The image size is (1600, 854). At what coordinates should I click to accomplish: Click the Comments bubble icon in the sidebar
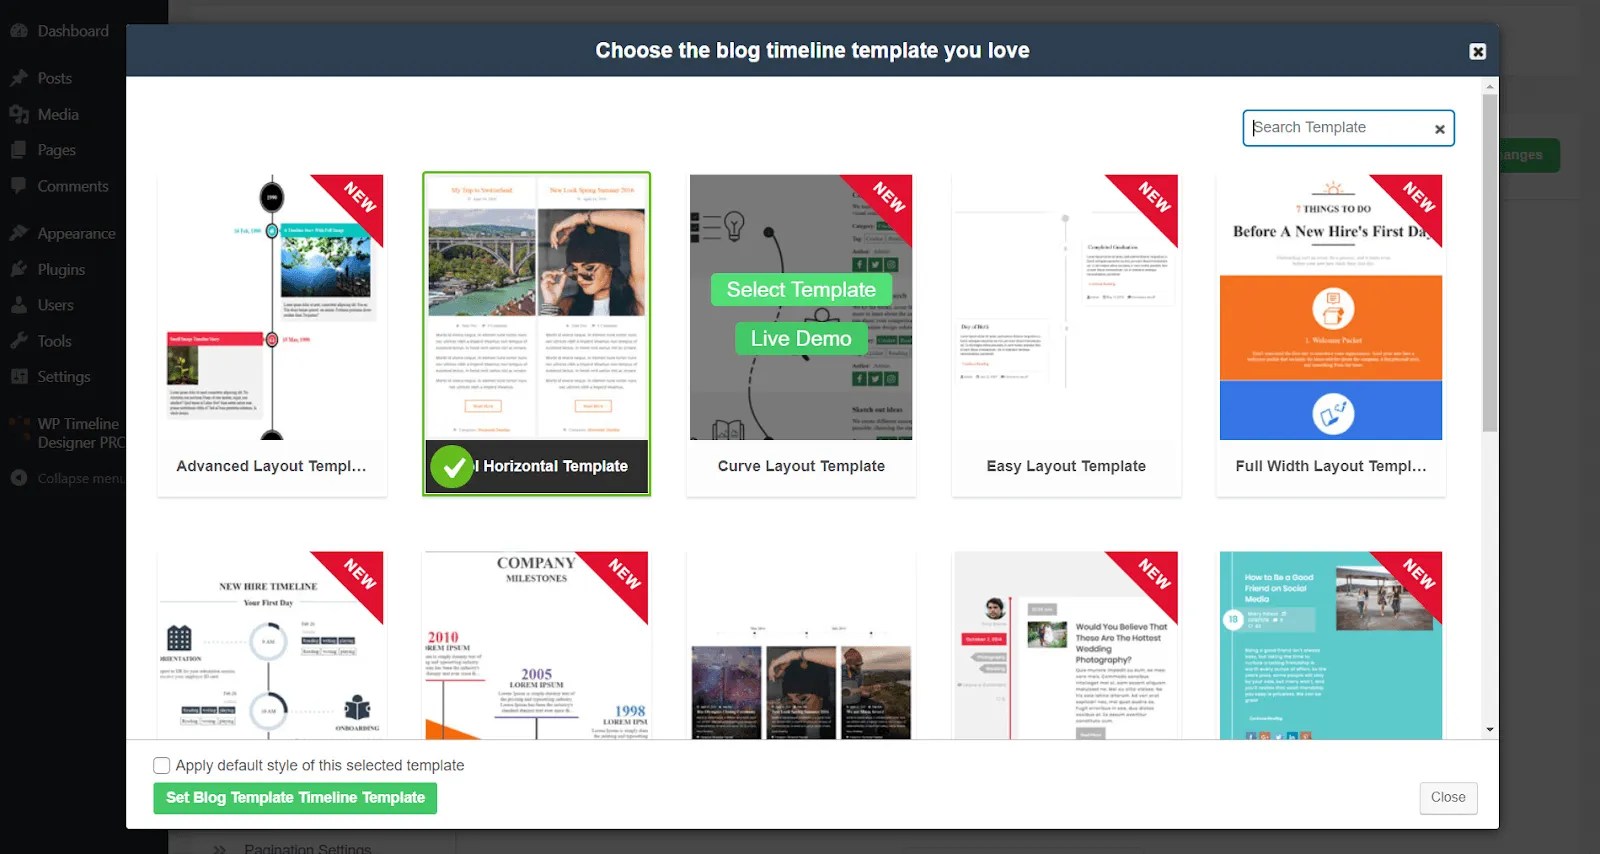pos(19,186)
